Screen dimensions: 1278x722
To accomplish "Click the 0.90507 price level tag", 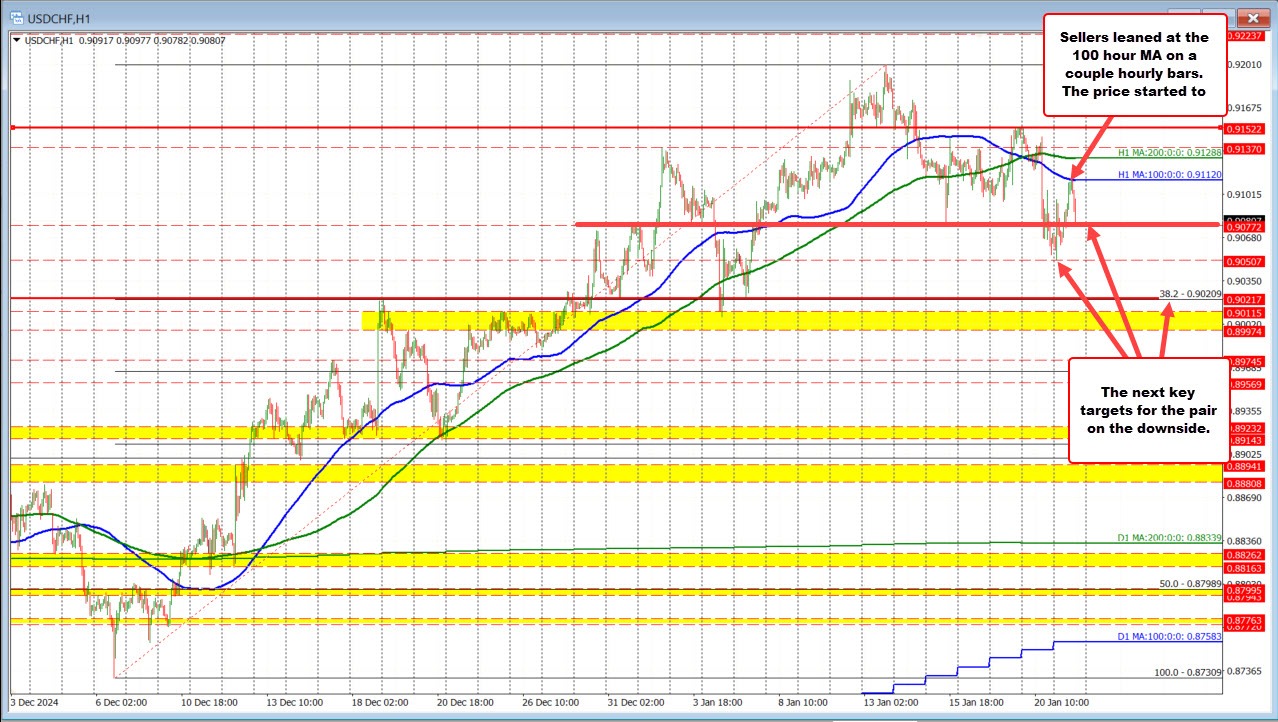I will (1244, 261).
